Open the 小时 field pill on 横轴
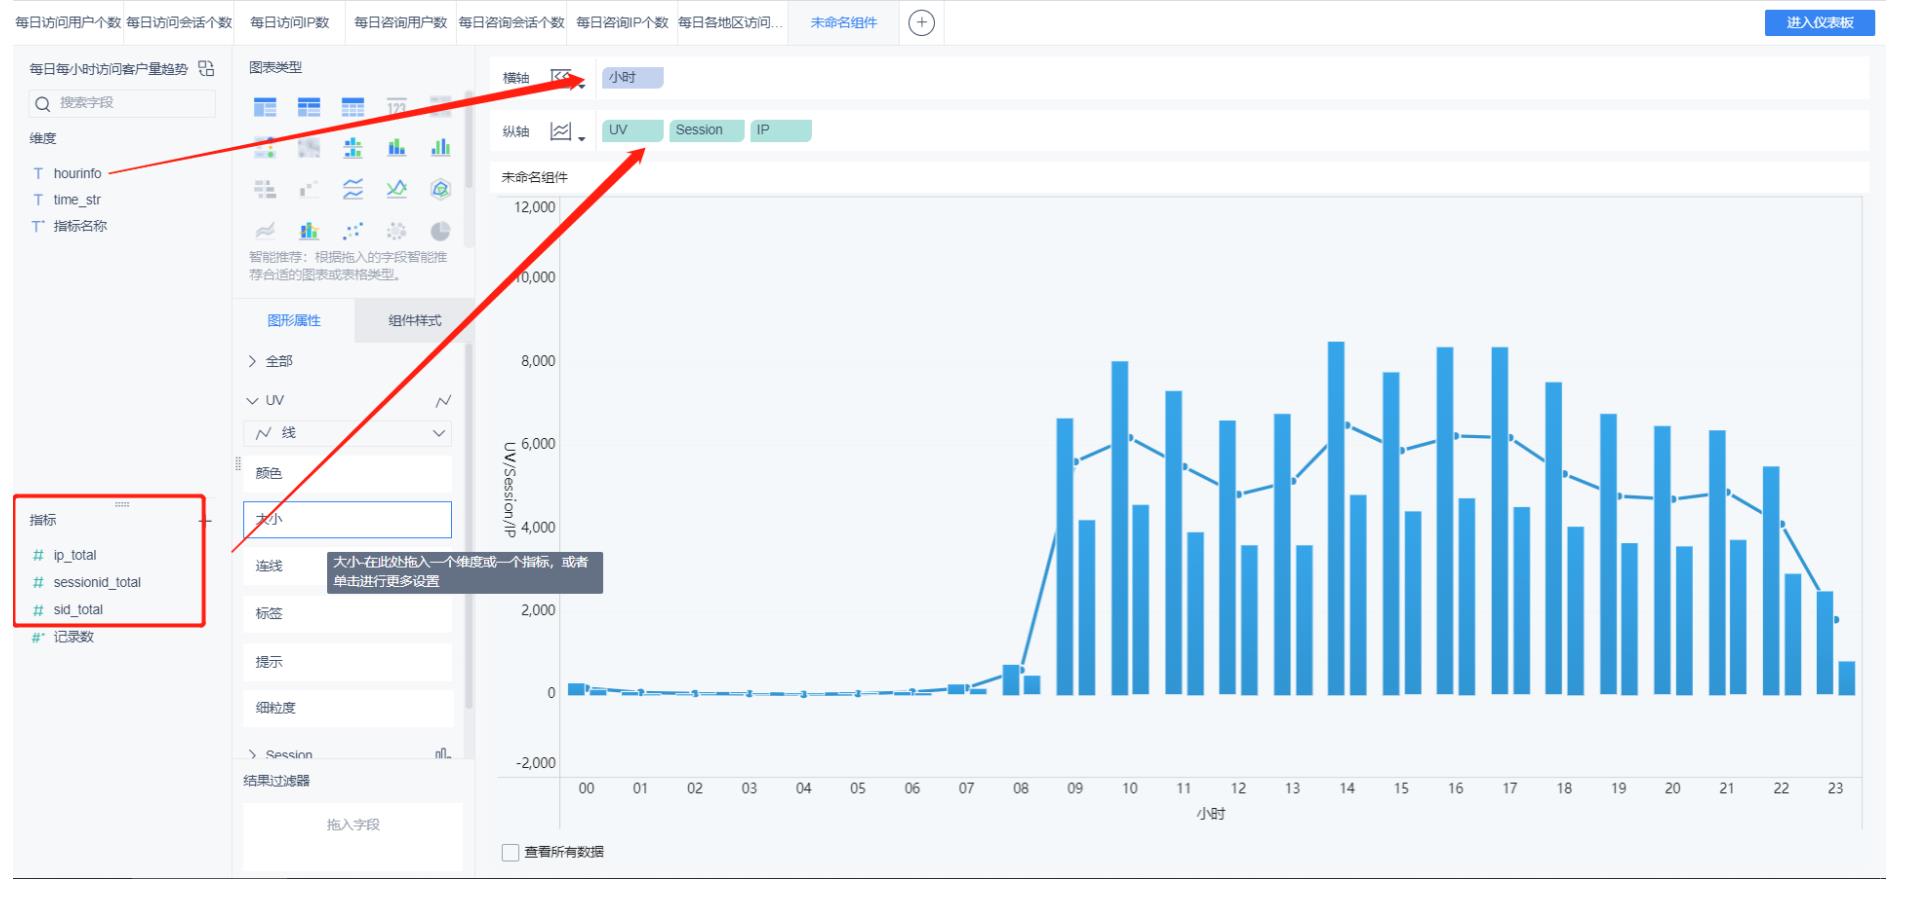The width and height of the screenshot is (1905, 904). [632, 77]
